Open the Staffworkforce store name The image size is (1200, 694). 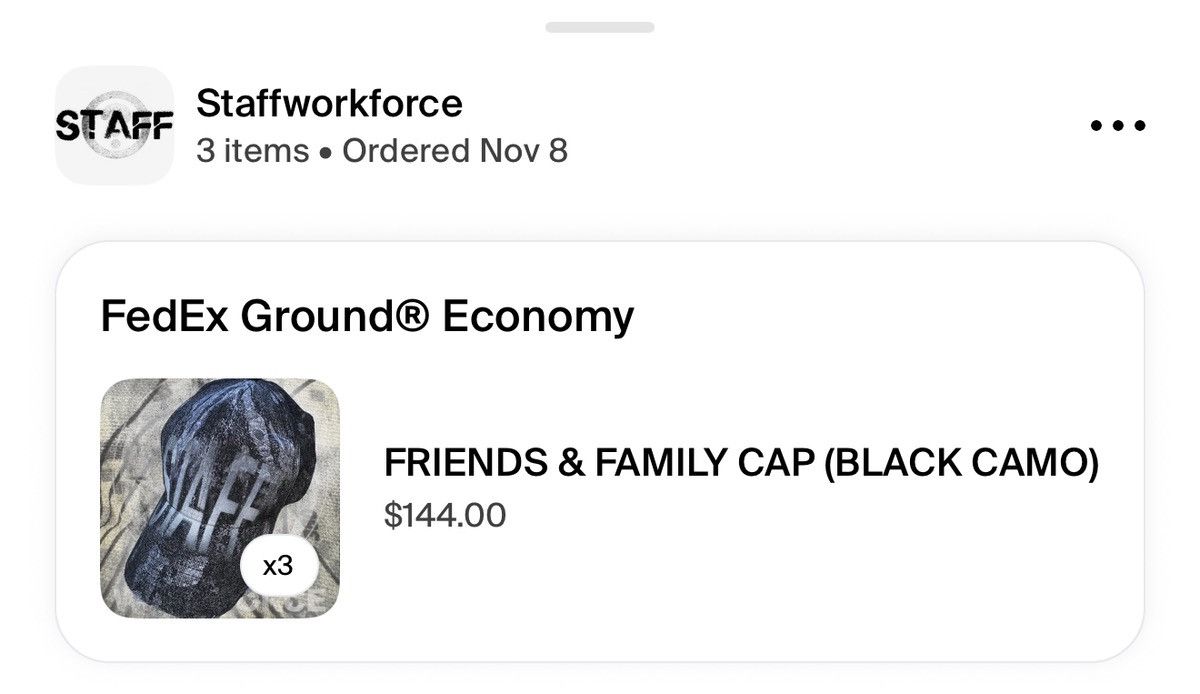tap(329, 102)
